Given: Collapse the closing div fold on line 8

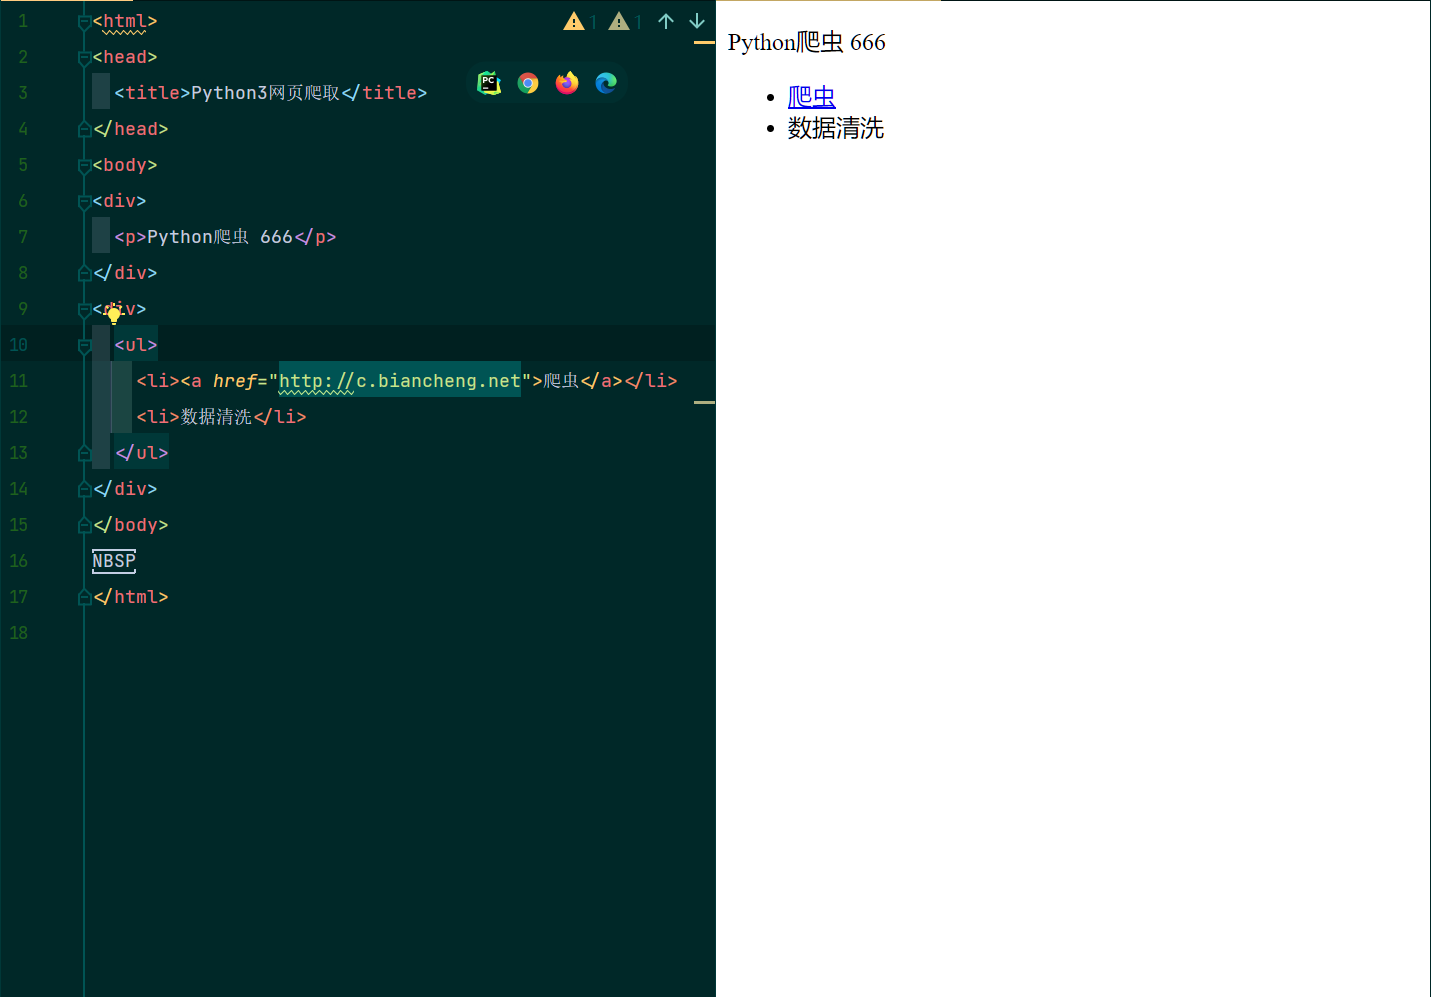Looking at the screenshot, I should [85, 273].
